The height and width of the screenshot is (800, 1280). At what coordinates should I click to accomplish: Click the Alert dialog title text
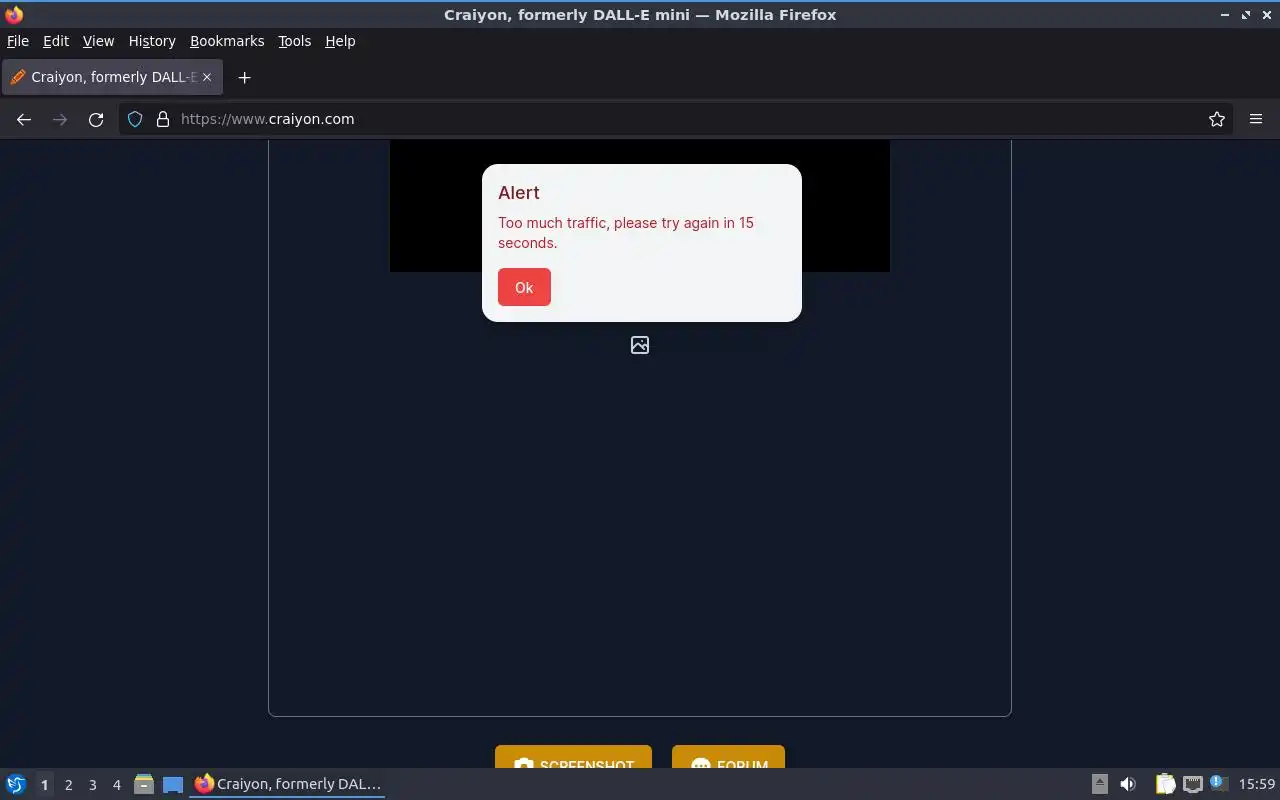pyautogui.click(x=519, y=193)
